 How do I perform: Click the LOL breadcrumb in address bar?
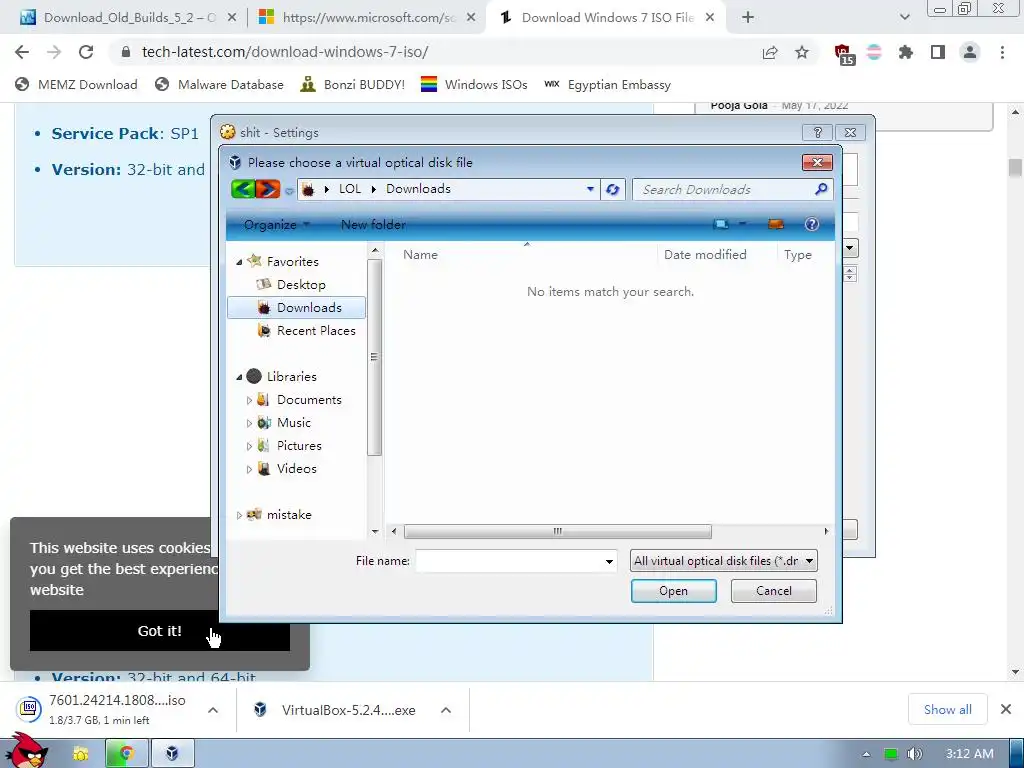point(349,189)
